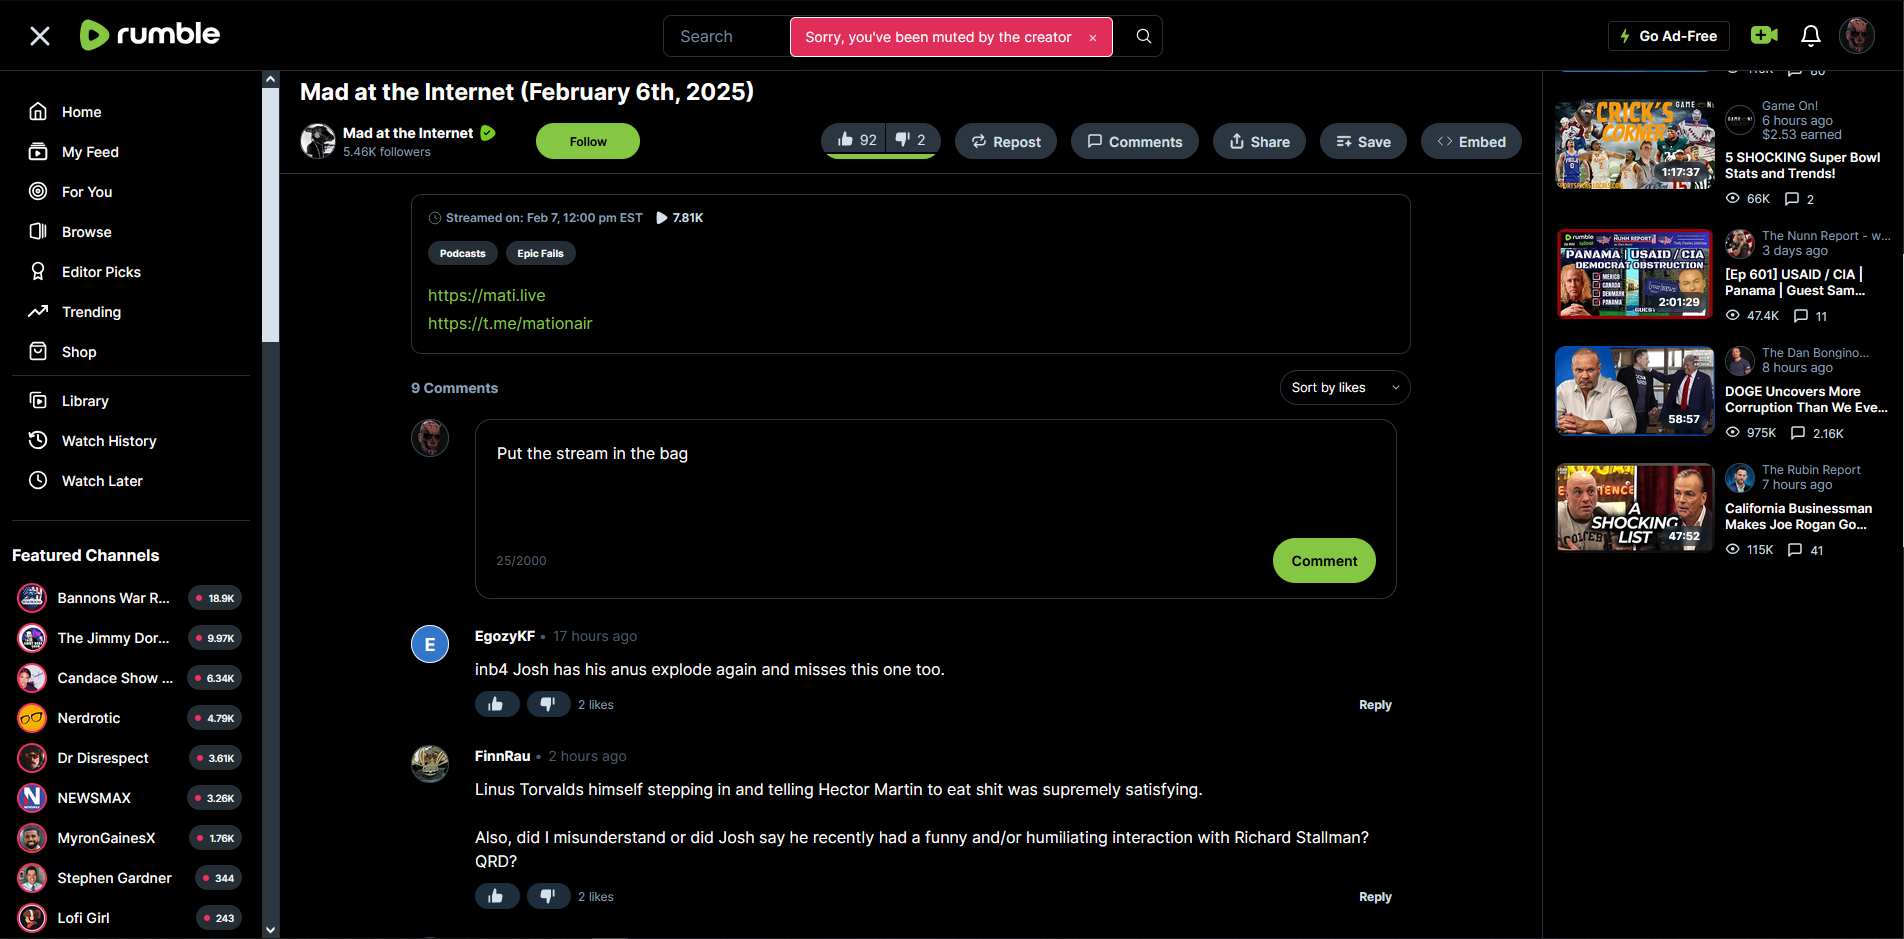1904x939 pixels.
Task: Open the Rumble home logo
Action: click(x=150, y=35)
